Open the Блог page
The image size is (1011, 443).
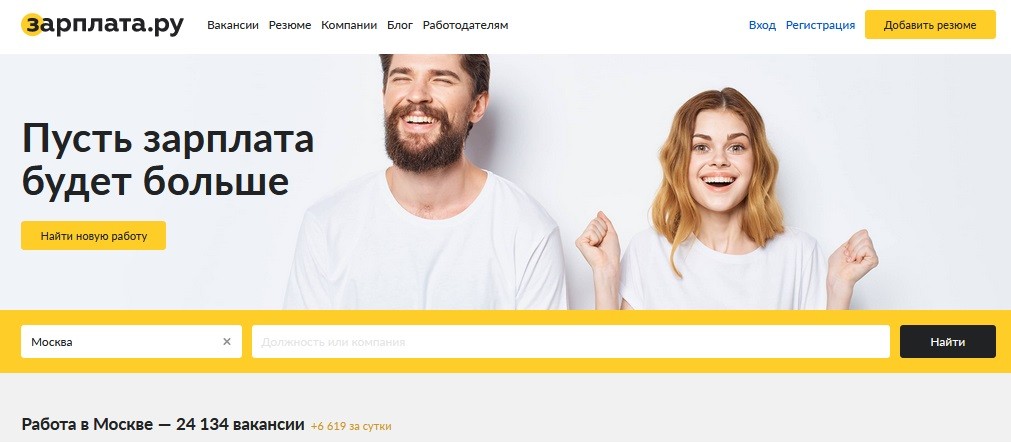[x=400, y=25]
